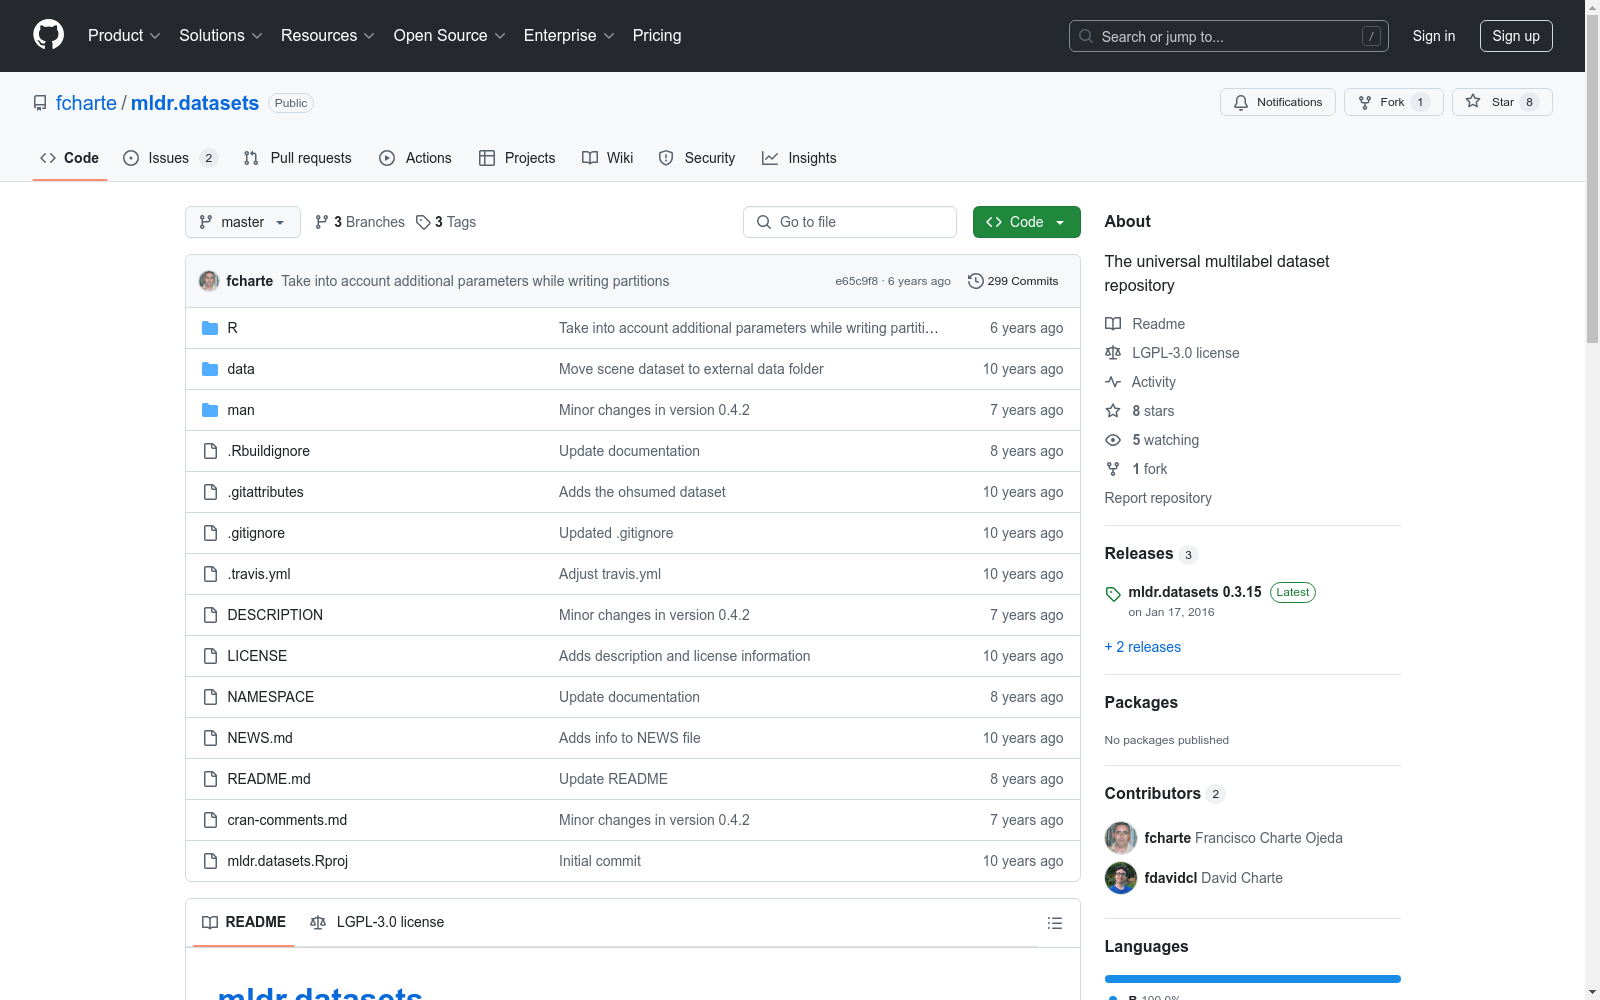Click the commit history clock icon
This screenshot has height=1000, width=1600.
click(976, 281)
